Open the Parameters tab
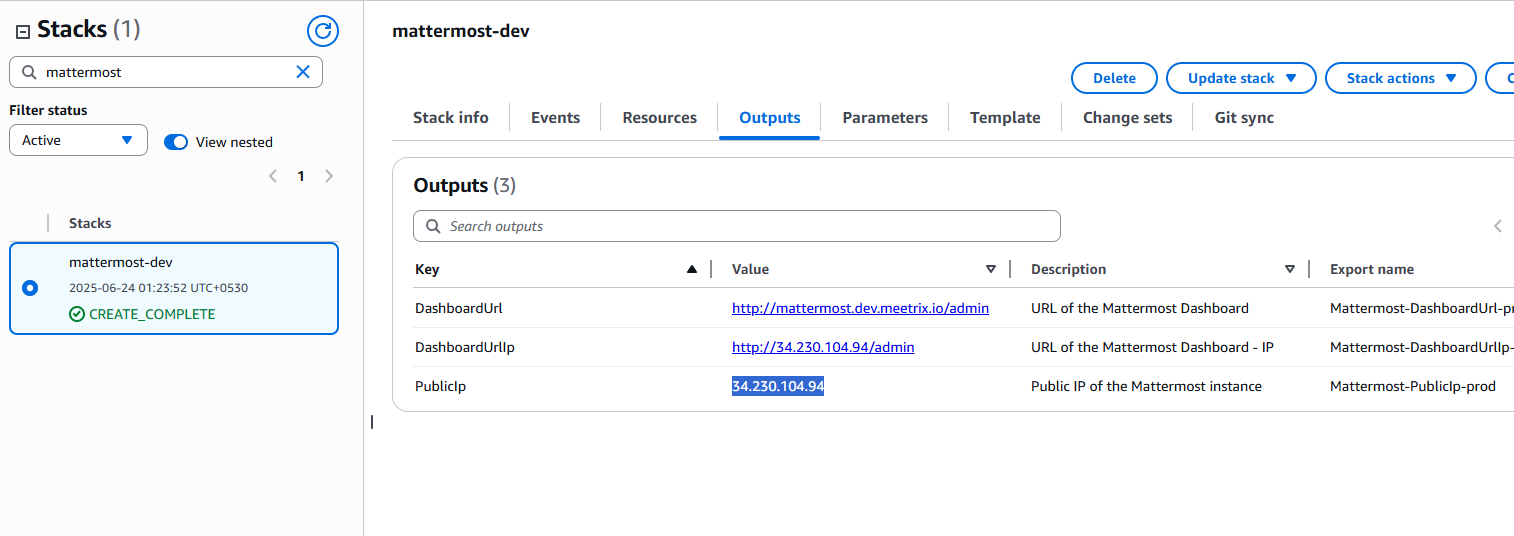This screenshot has width=1514, height=536. pos(884,118)
